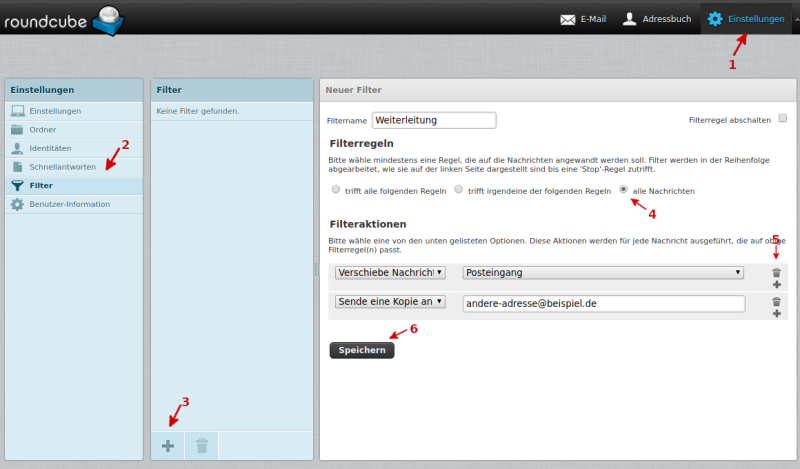
Task: Select 'trifft irgendeine der folgenden Regeln' option
Action: 459,189
